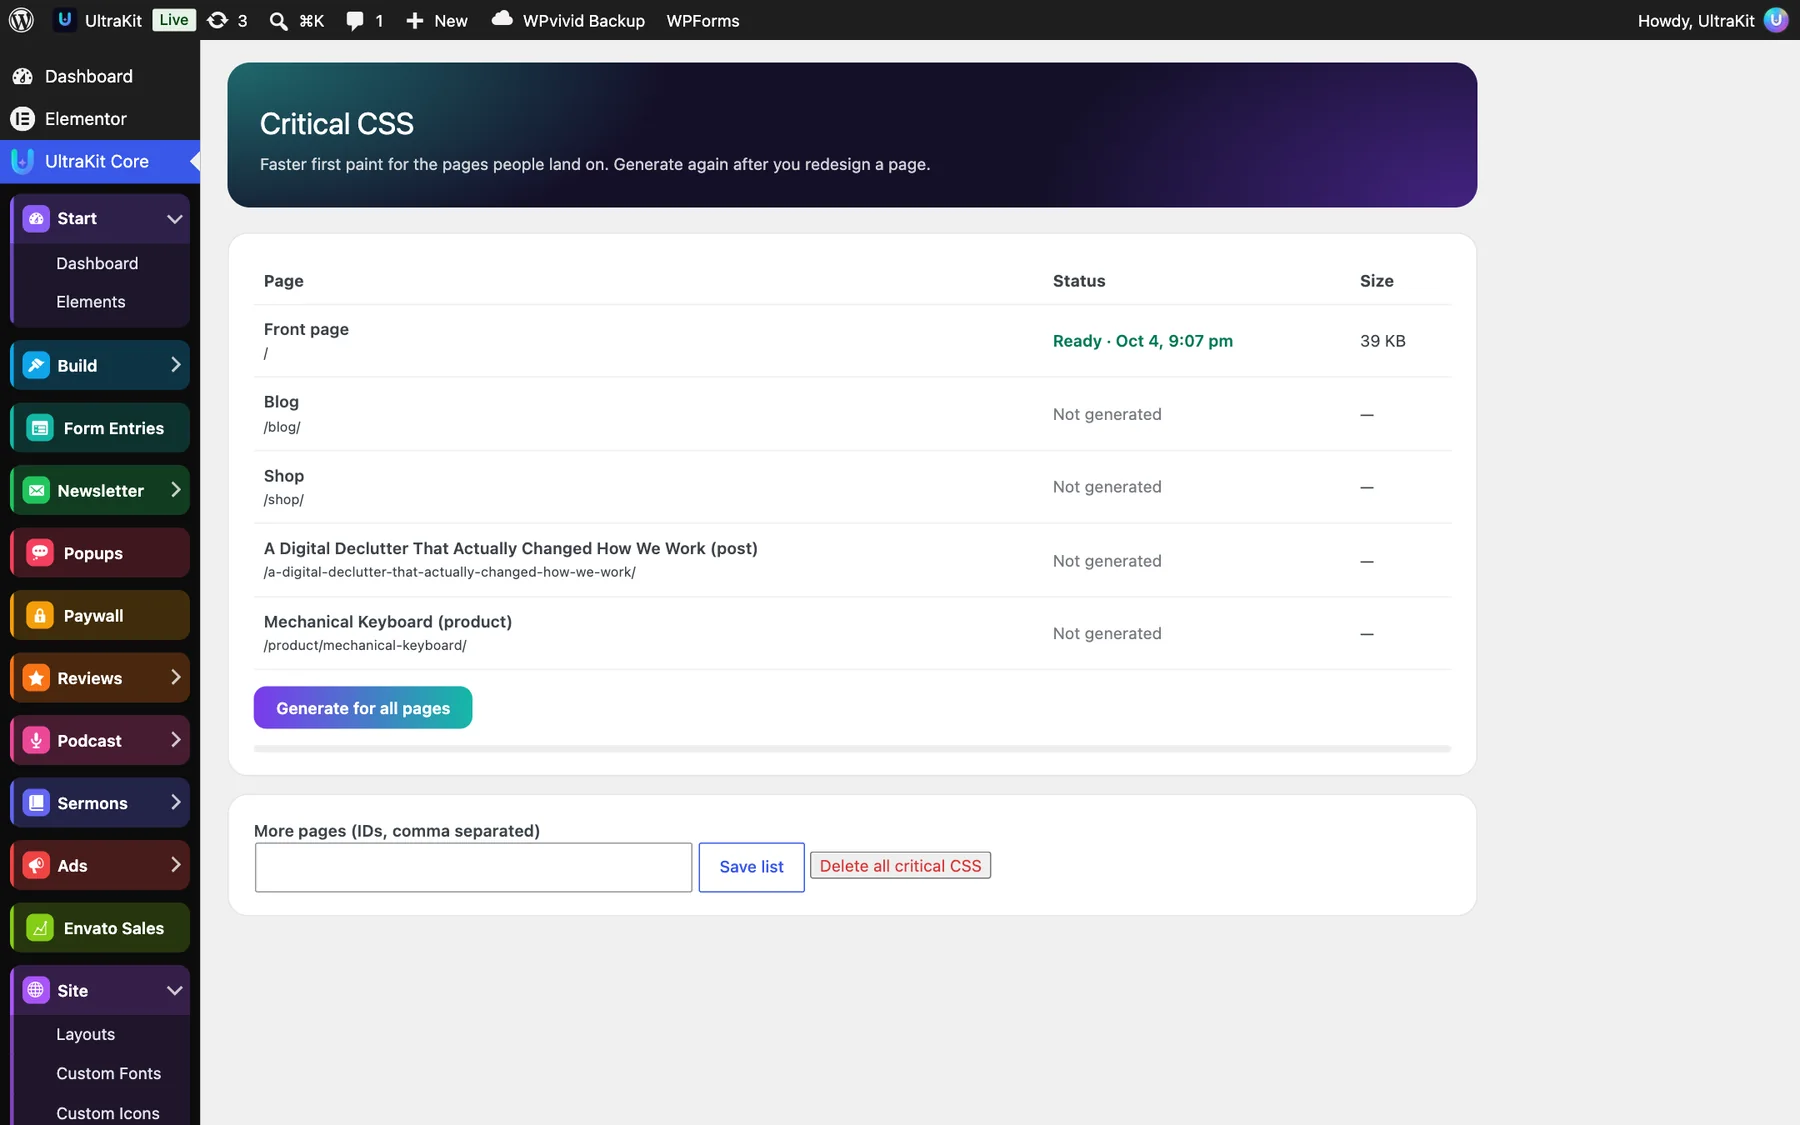Click the generation progress bar
1800x1125 pixels.
(x=852, y=749)
